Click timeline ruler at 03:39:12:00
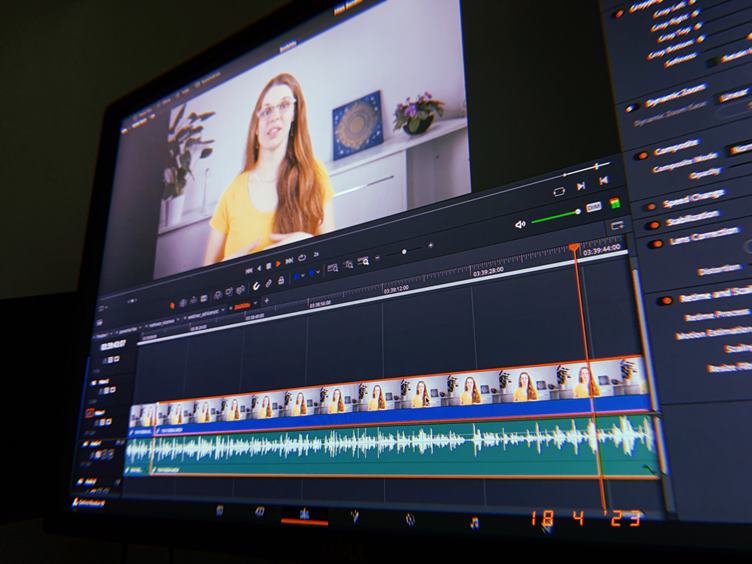The image size is (752, 564). coord(396,288)
